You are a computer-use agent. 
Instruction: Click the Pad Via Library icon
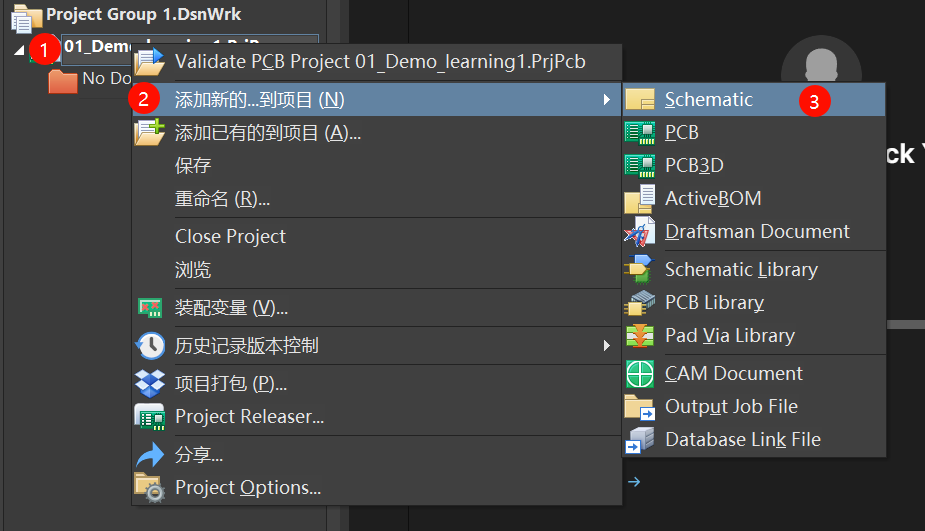pyautogui.click(x=639, y=336)
